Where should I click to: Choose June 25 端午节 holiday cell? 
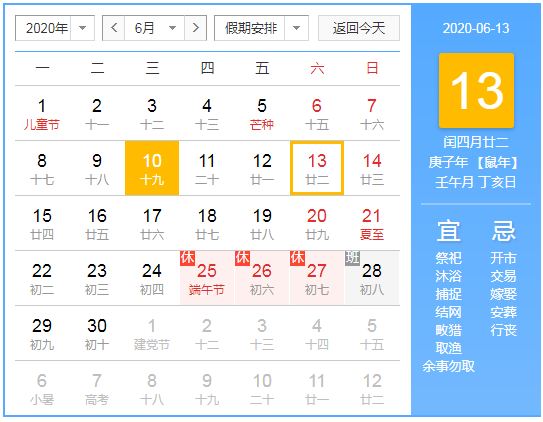pyautogui.click(x=207, y=278)
